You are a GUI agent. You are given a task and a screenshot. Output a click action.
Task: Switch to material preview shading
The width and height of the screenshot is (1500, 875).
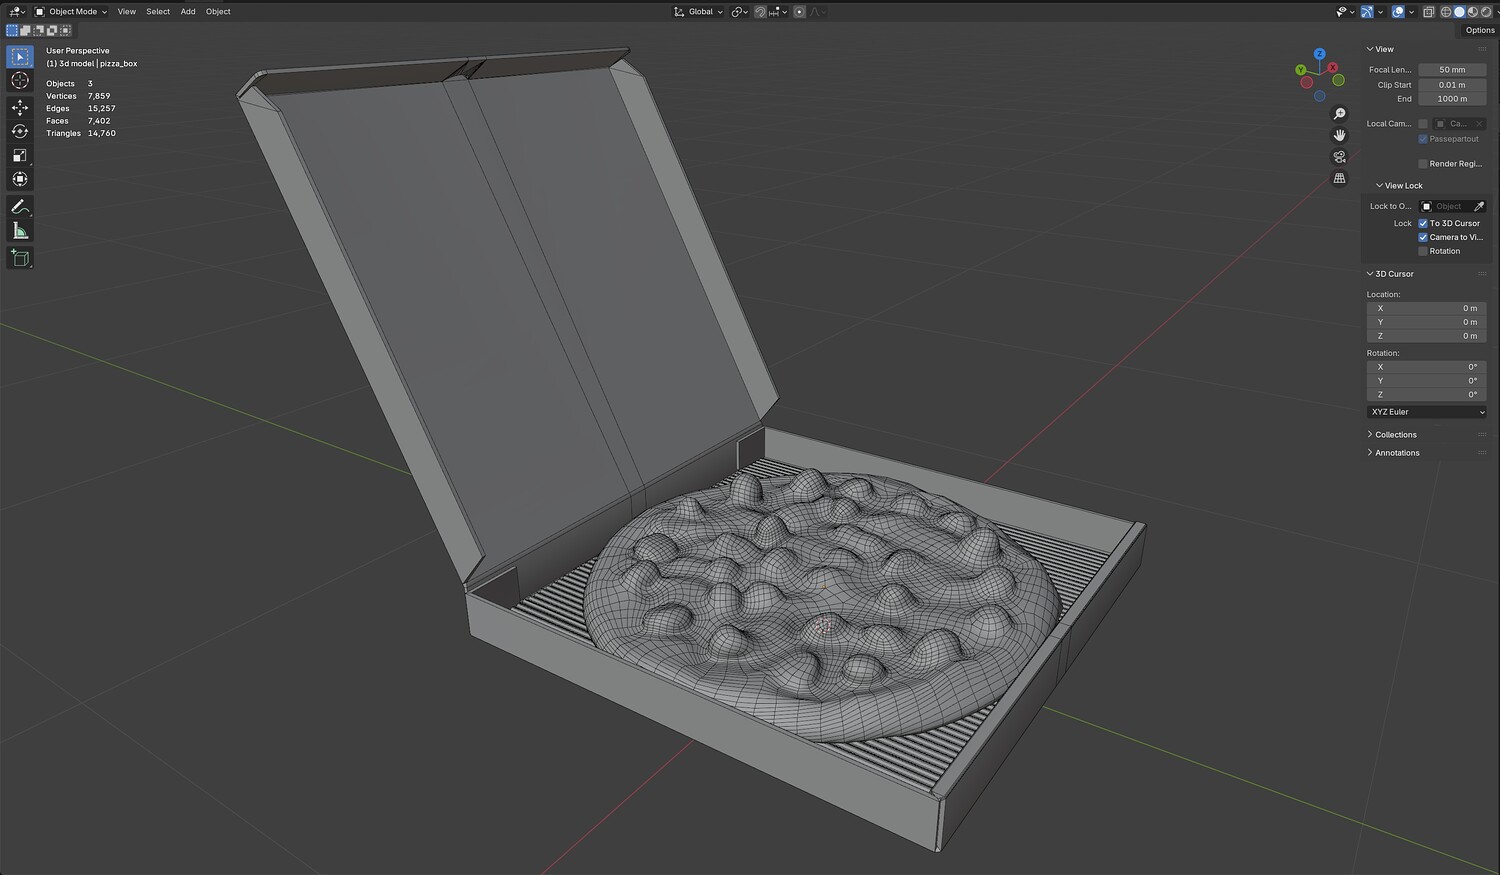tap(1472, 12)
